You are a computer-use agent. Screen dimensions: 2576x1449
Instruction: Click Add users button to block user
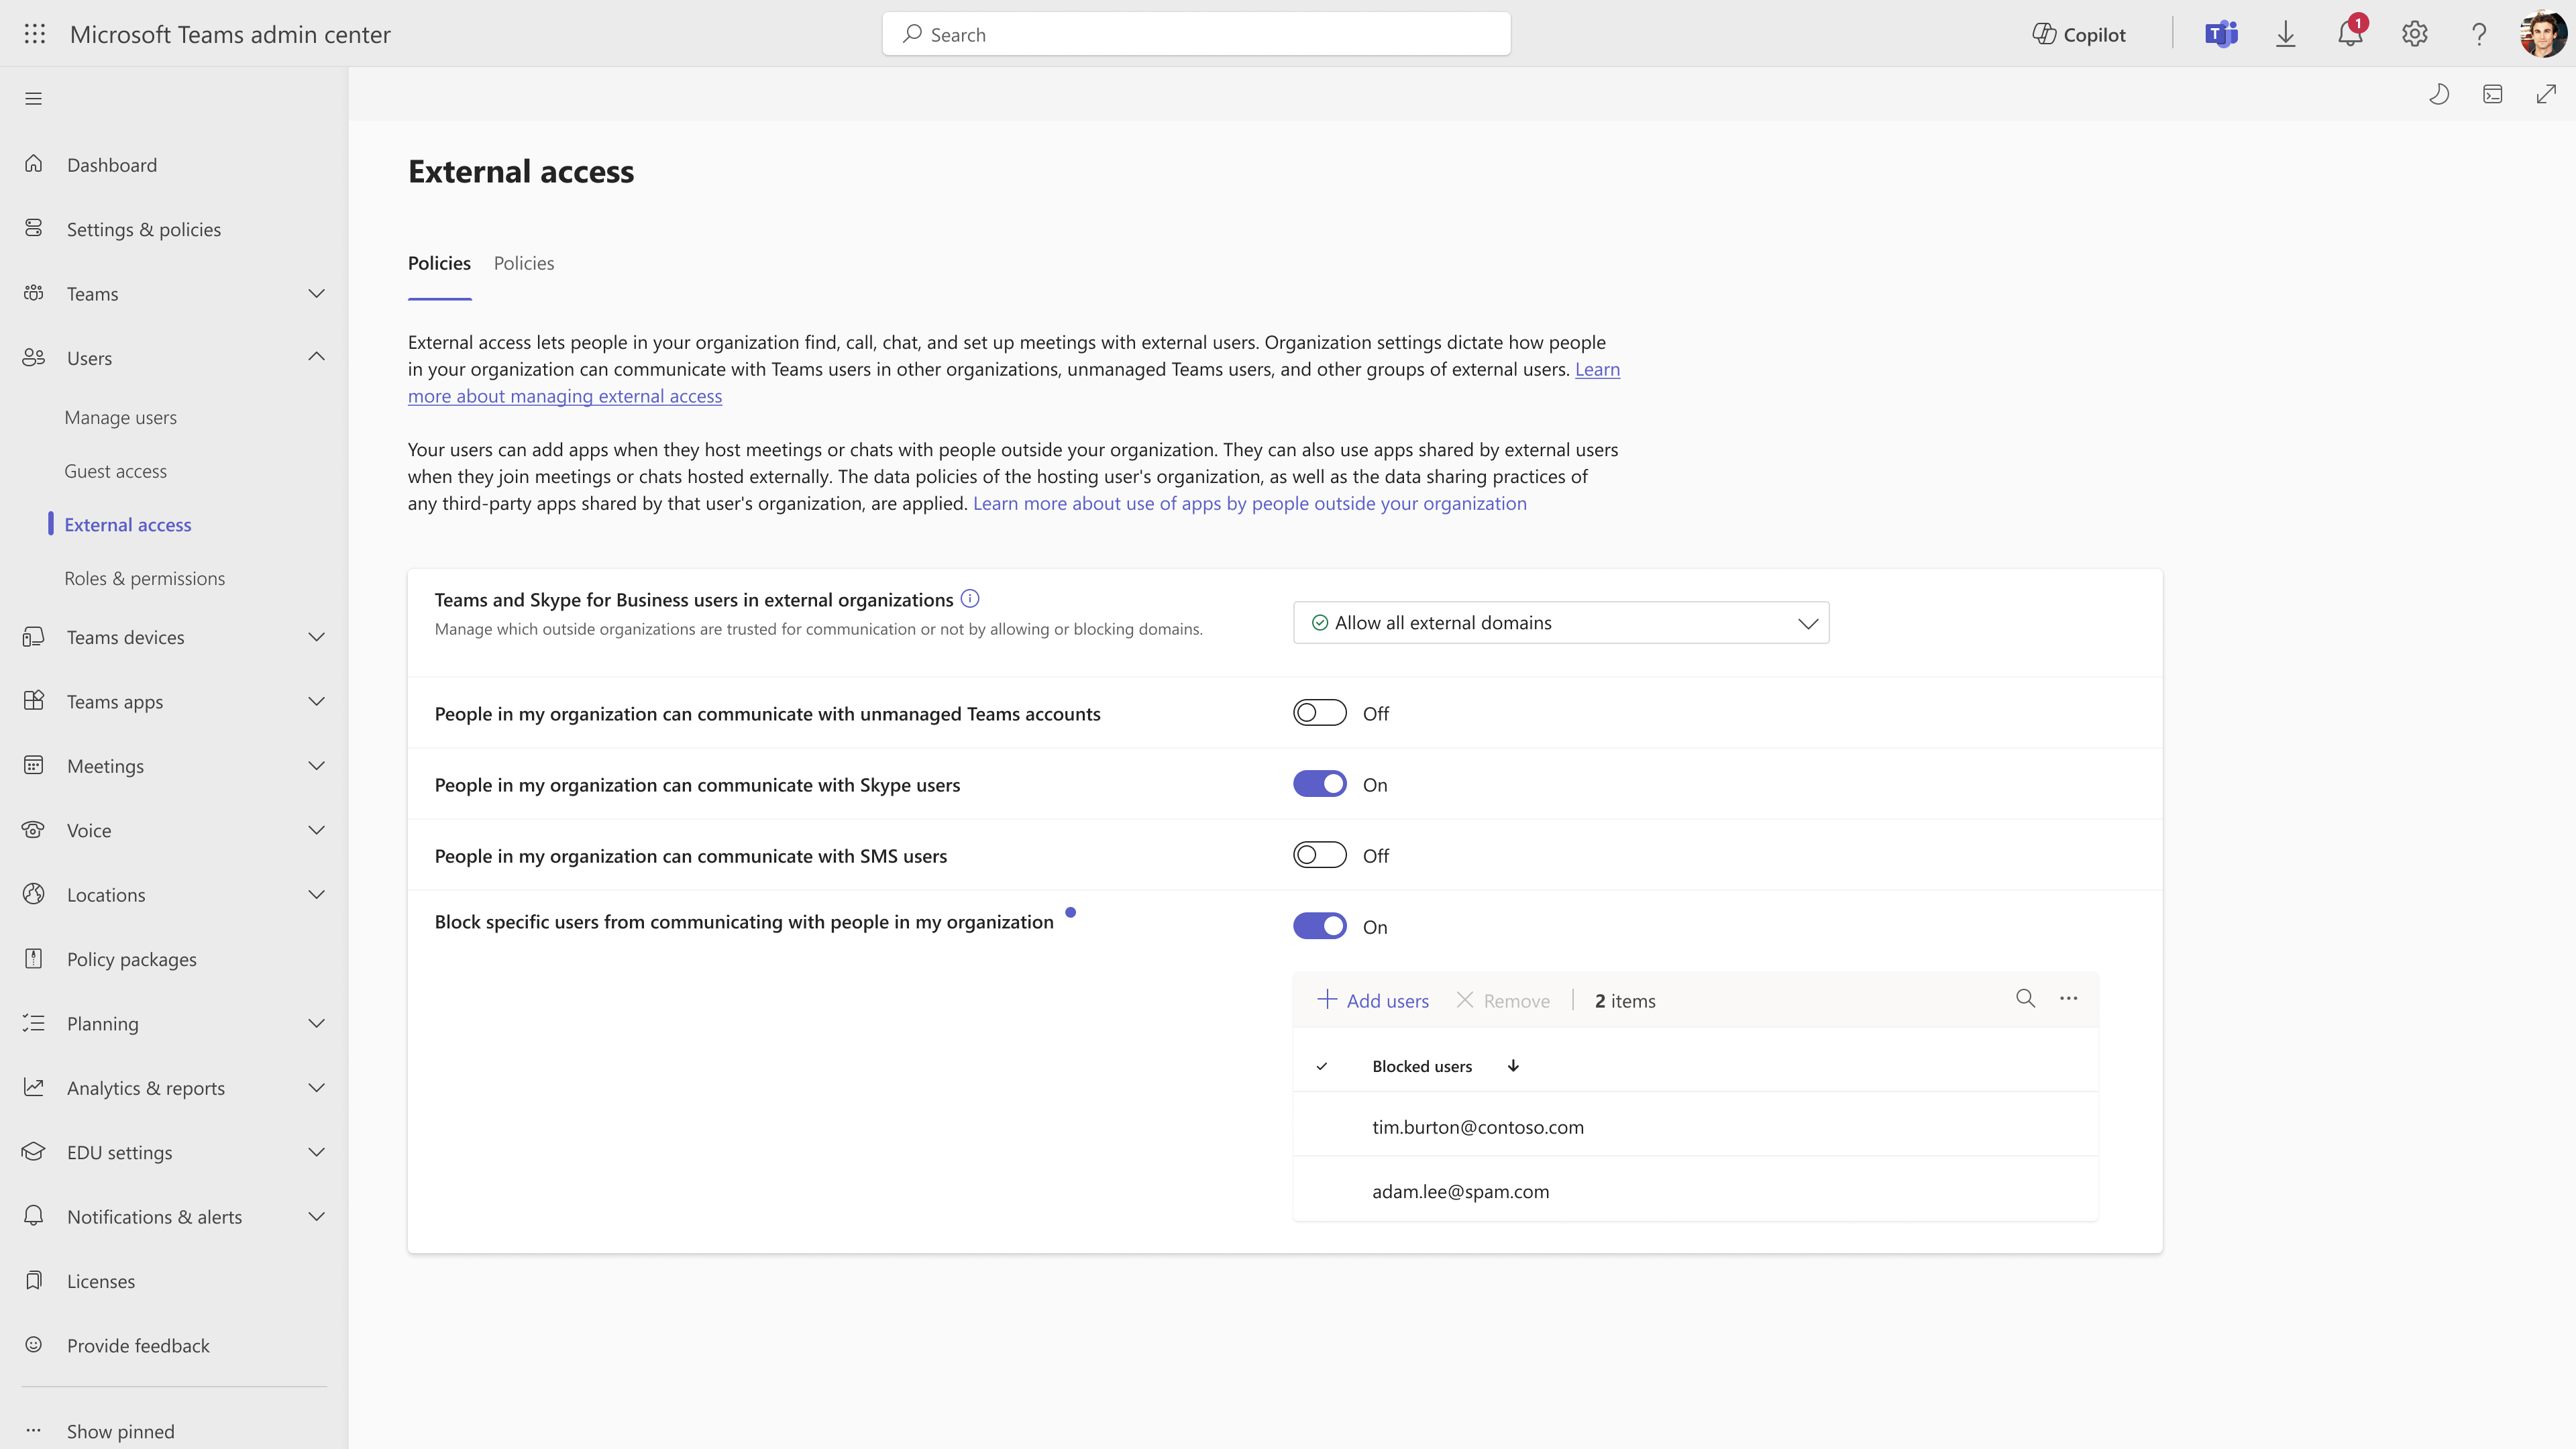coord(1373,1000)
